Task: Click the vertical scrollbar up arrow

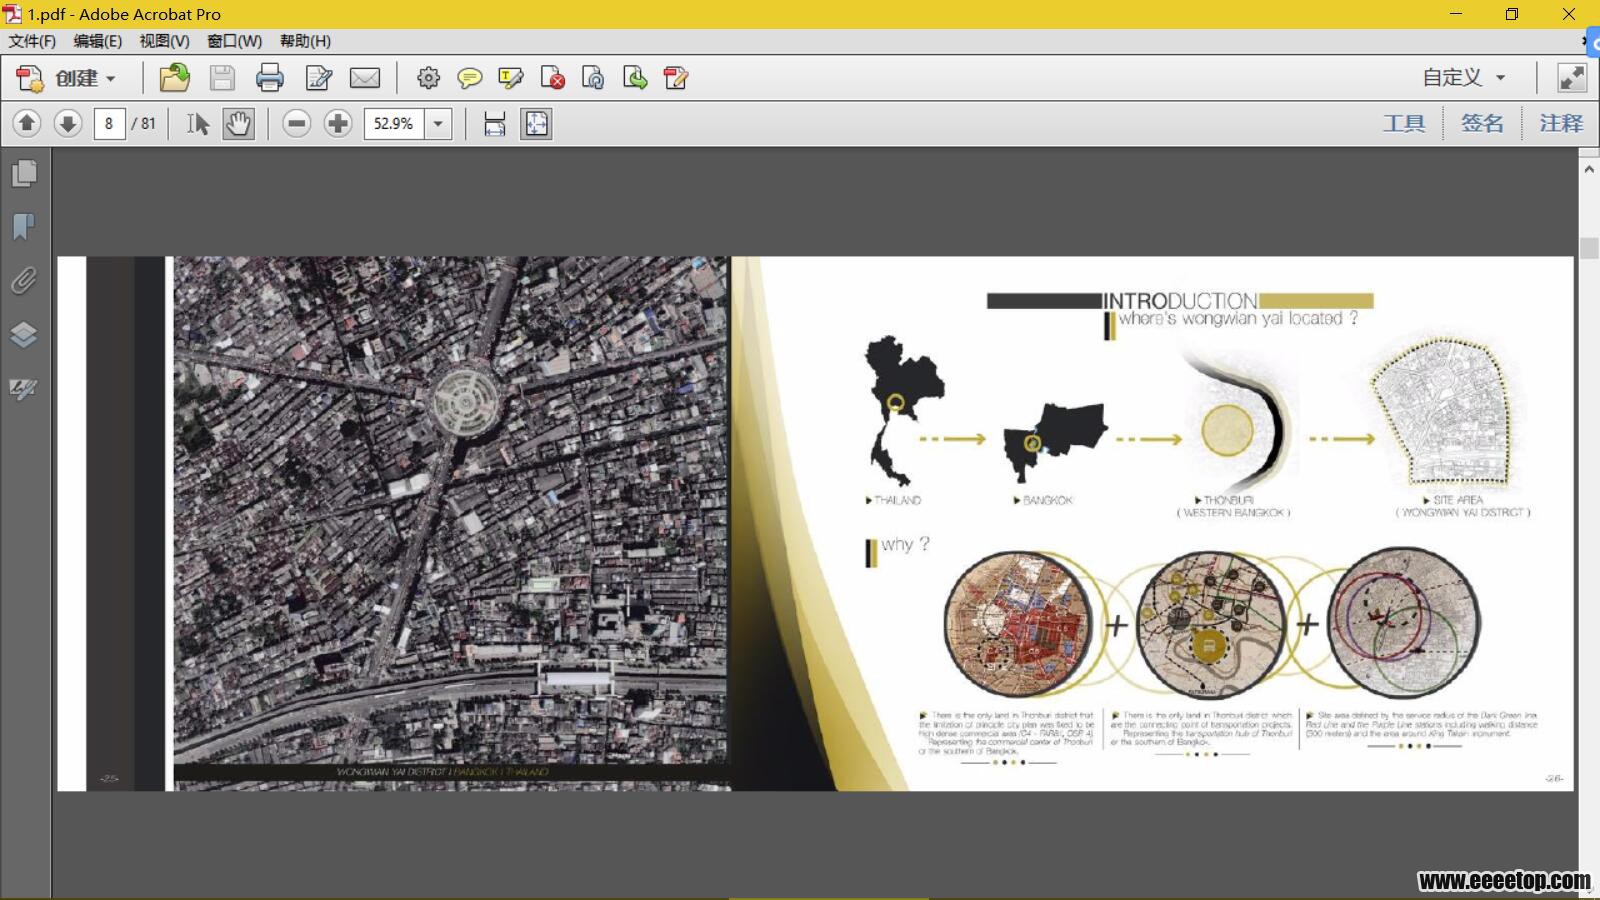Action: (1589, 169)
